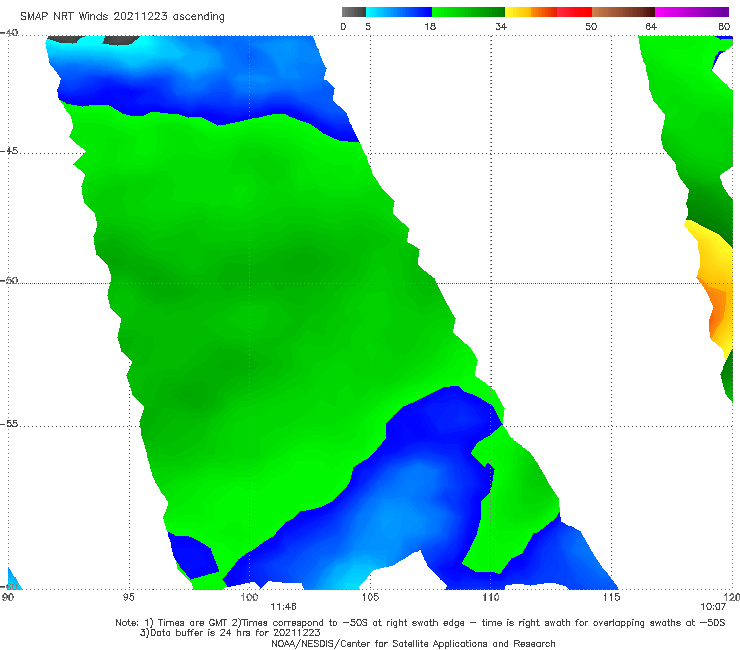Click the '-45' latitude axis label

click(x=9, y=151)
